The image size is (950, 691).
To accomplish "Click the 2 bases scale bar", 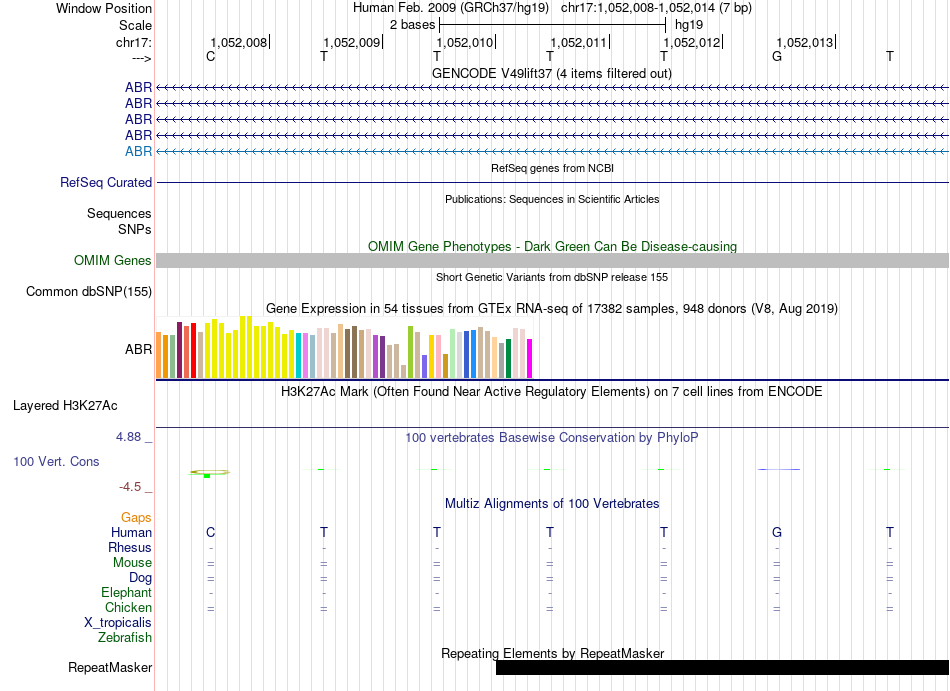I will tap(552, 25).
